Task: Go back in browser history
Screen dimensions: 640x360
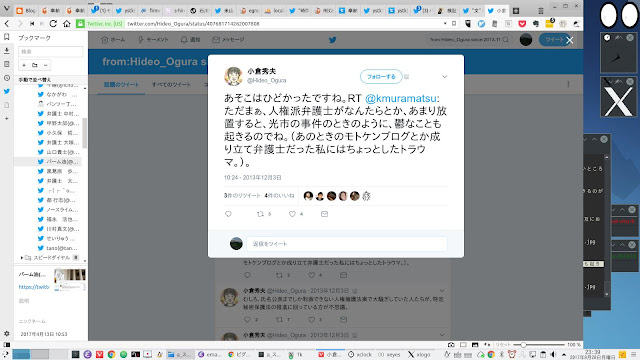Action: (7, 24)
